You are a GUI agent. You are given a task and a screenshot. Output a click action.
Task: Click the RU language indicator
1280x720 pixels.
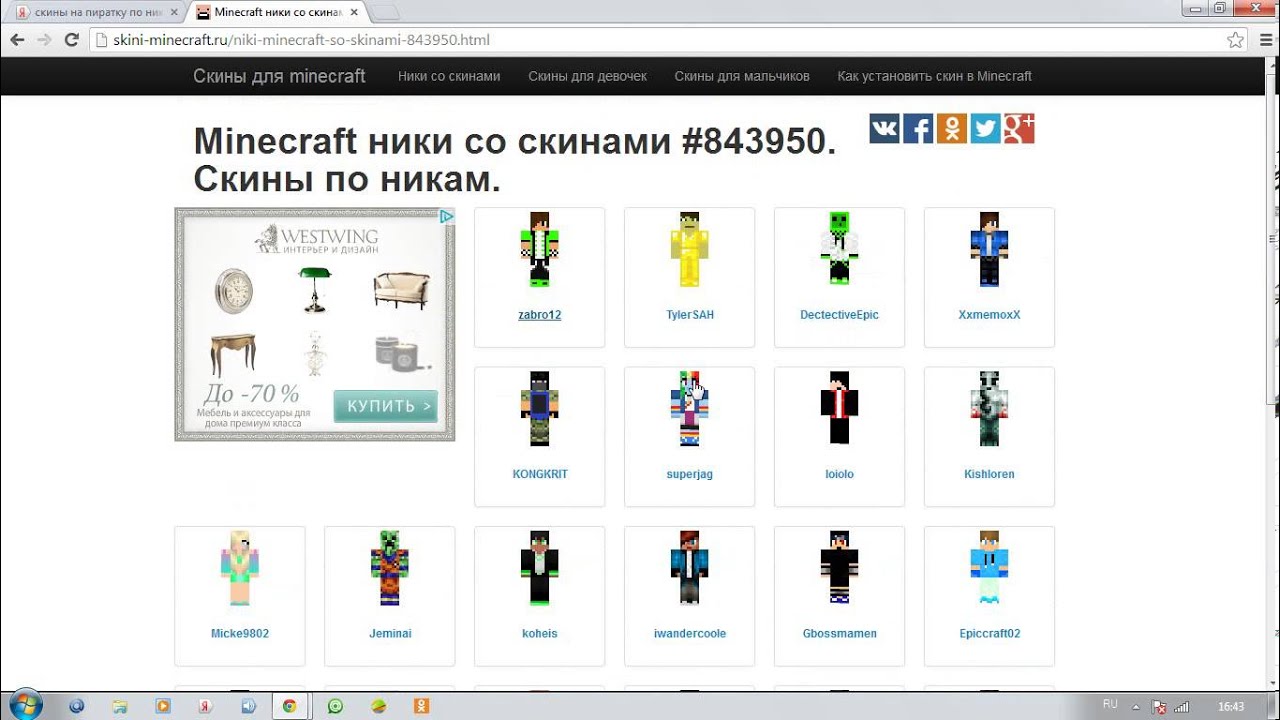1110,704
